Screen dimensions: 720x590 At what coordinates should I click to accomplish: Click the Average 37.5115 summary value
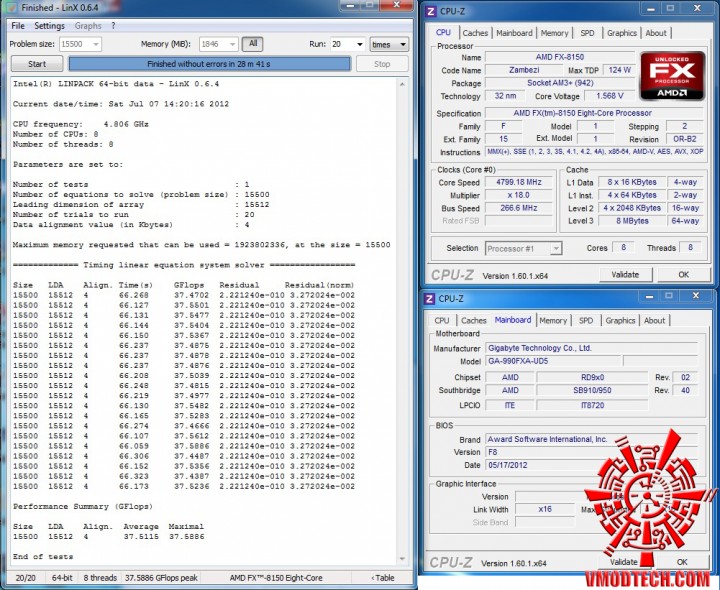click(141, 536)
